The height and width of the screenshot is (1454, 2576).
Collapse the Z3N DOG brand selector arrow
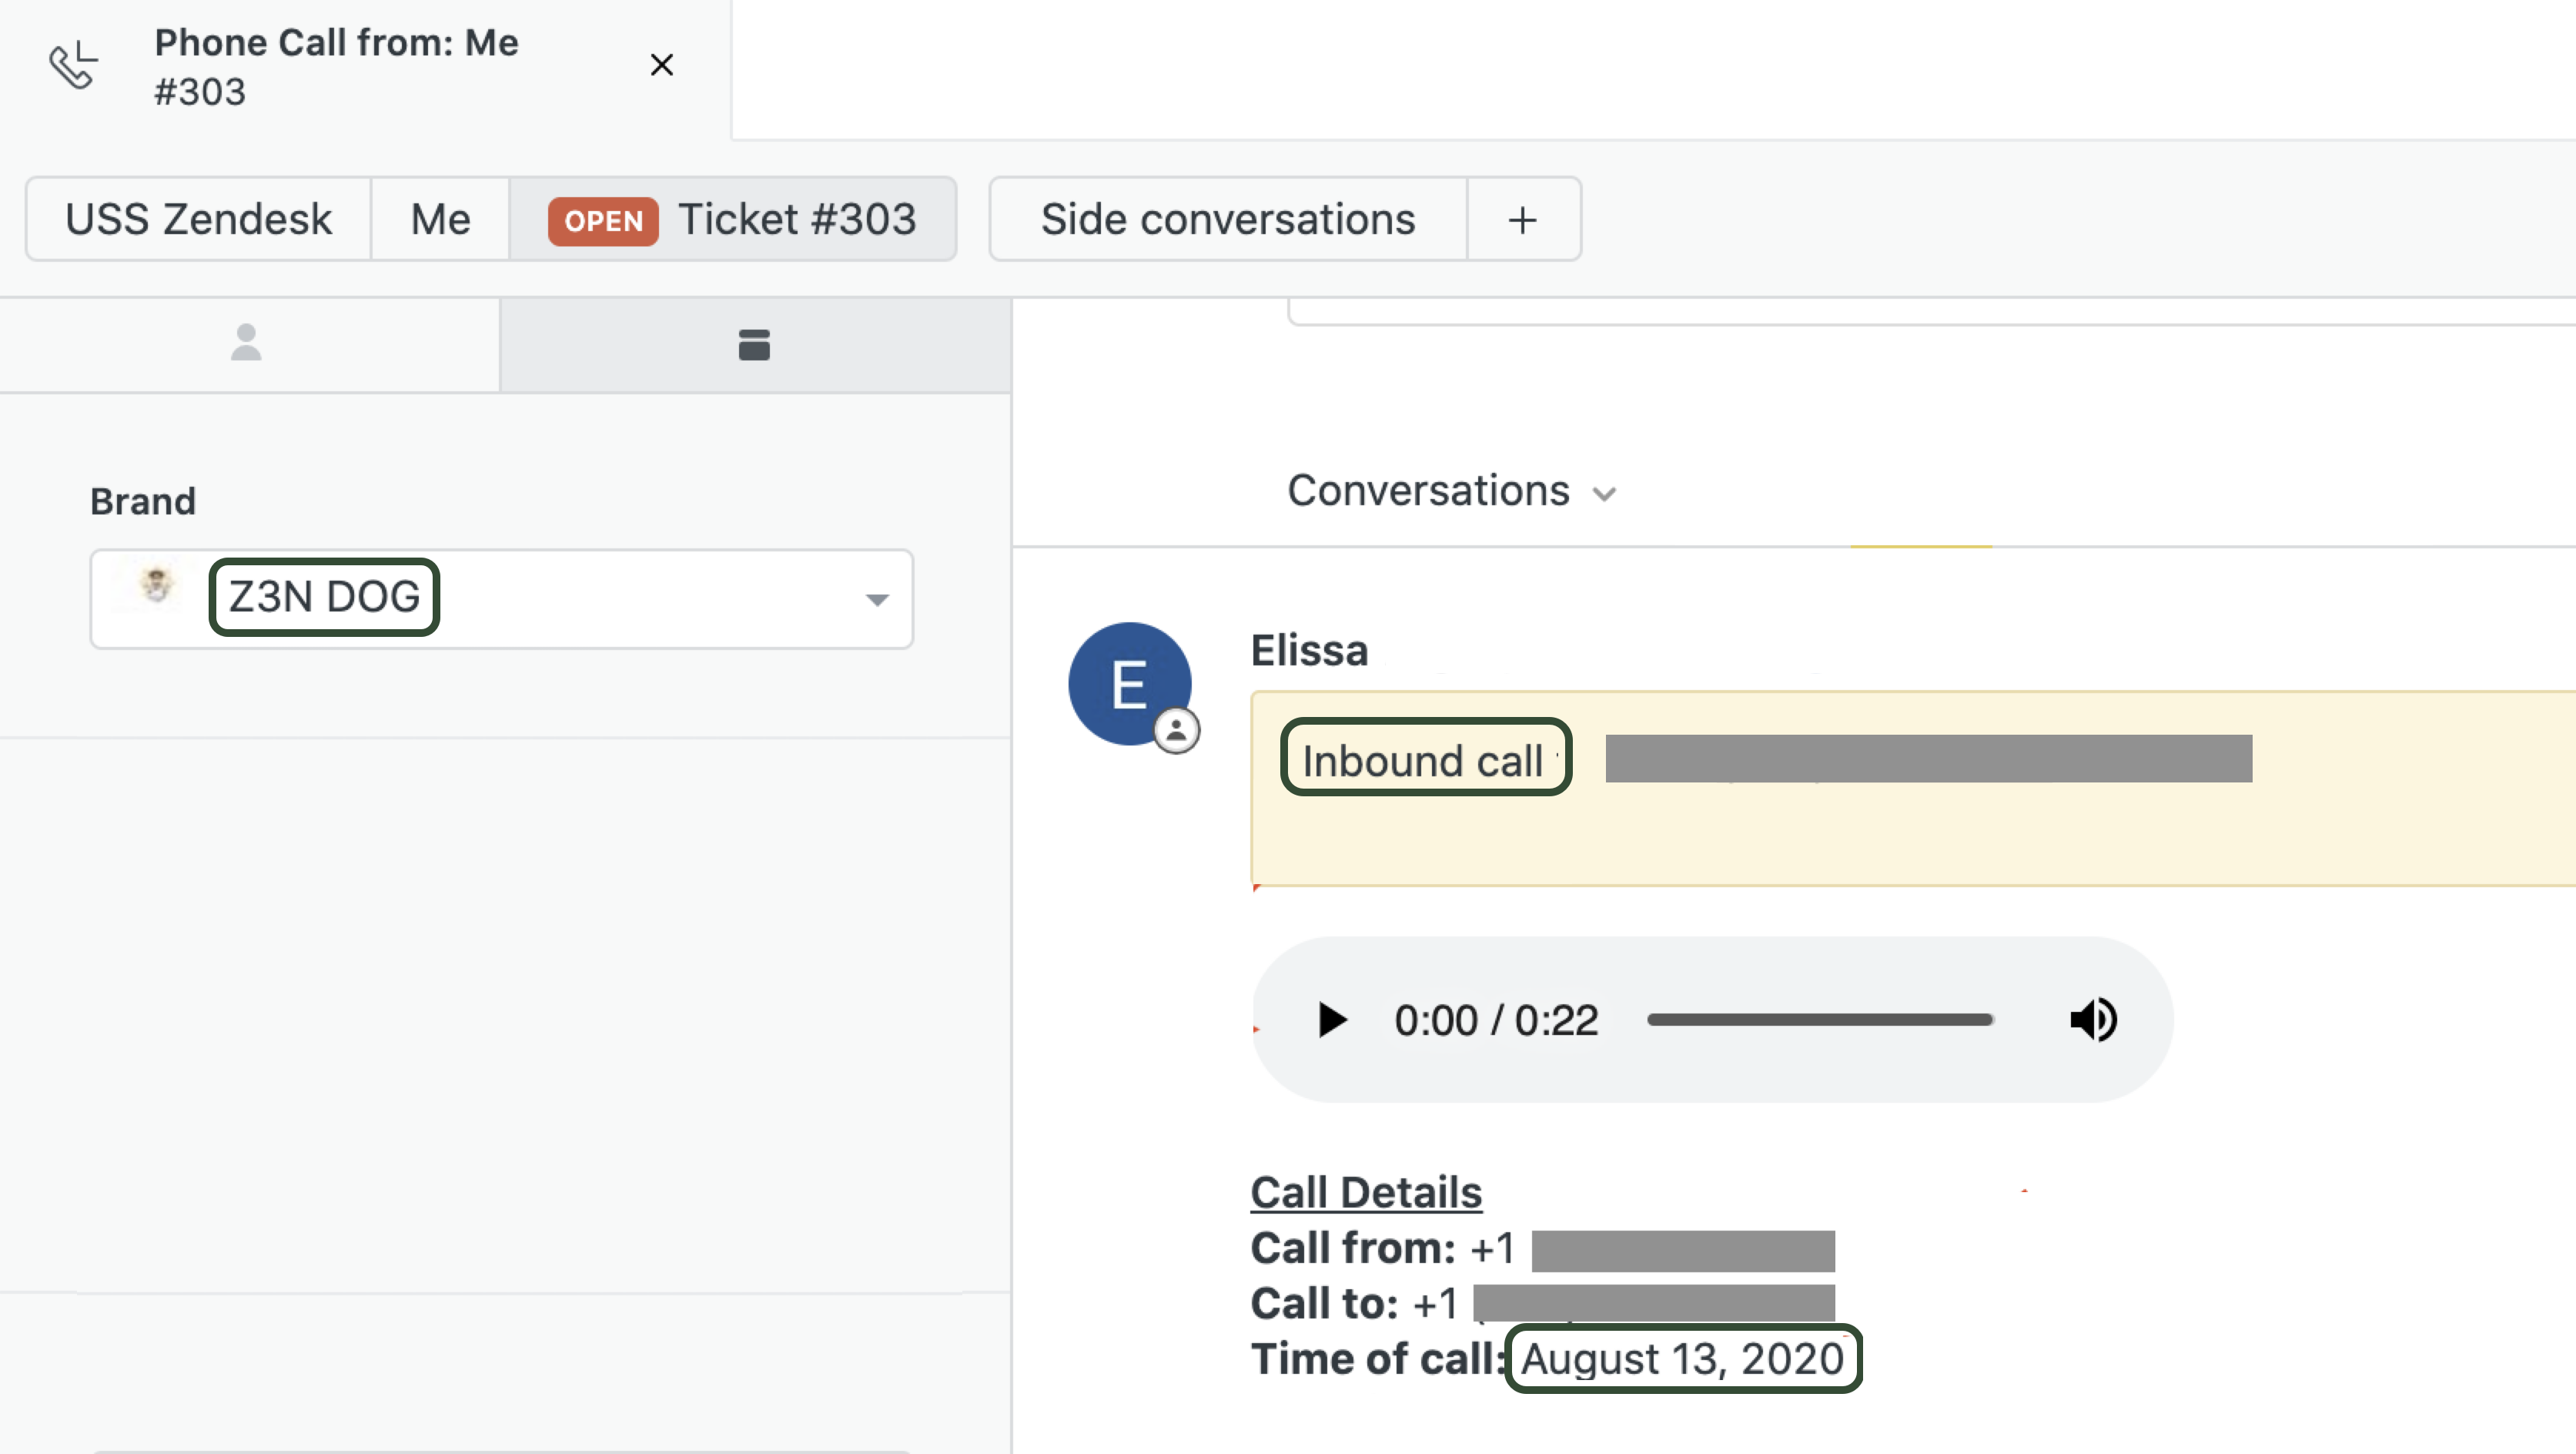point(878,599)
